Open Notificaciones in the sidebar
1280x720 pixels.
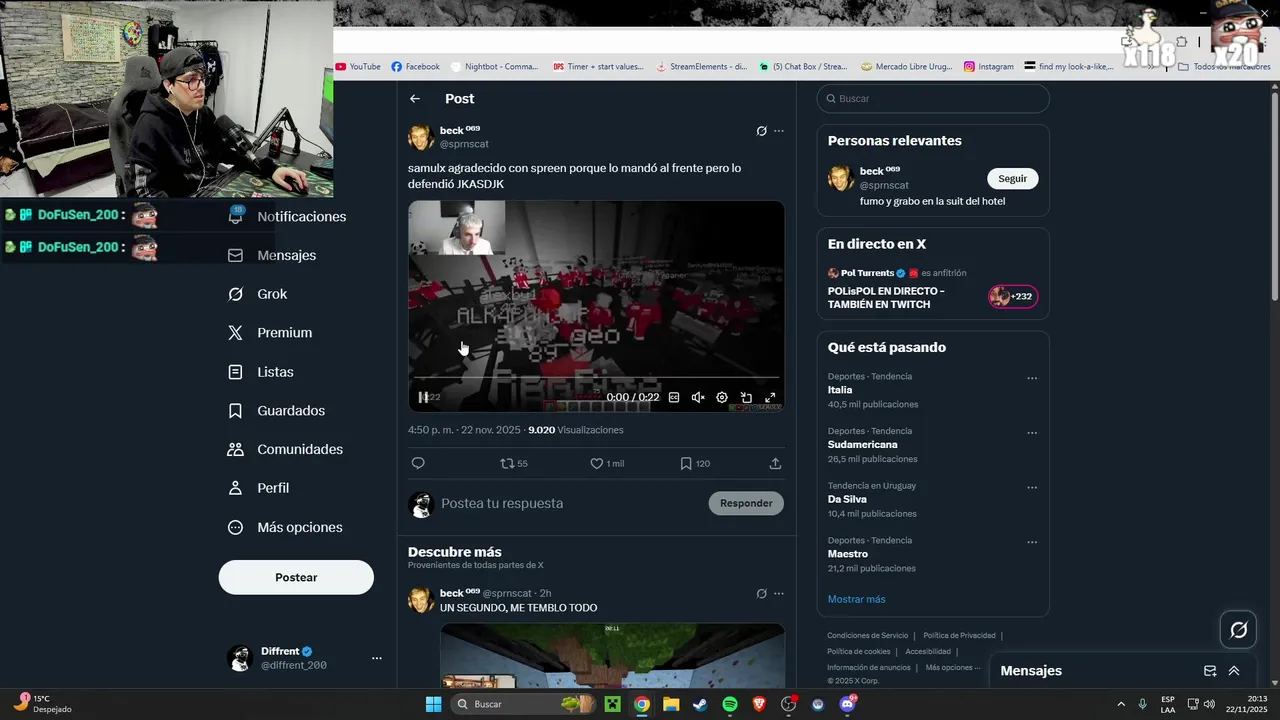point(286,217)
